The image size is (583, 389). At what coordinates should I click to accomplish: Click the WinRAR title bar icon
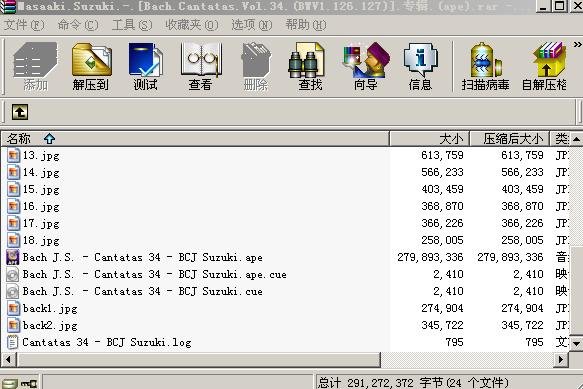7,6
